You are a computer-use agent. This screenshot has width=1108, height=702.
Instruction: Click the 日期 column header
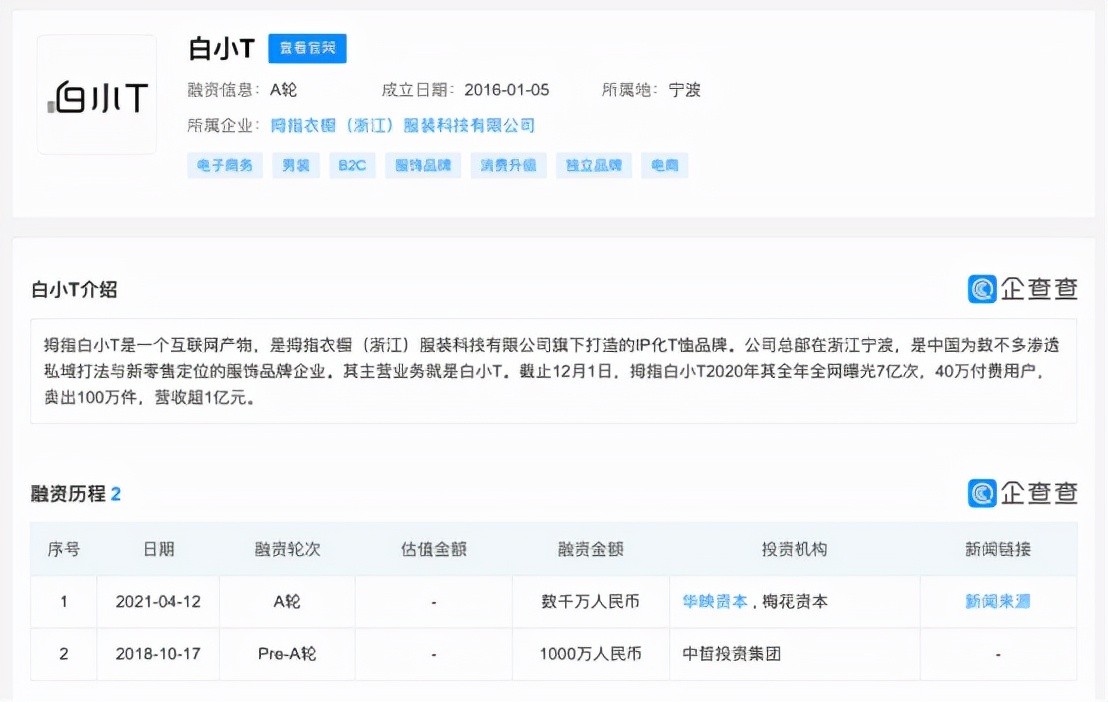point(158,549)
